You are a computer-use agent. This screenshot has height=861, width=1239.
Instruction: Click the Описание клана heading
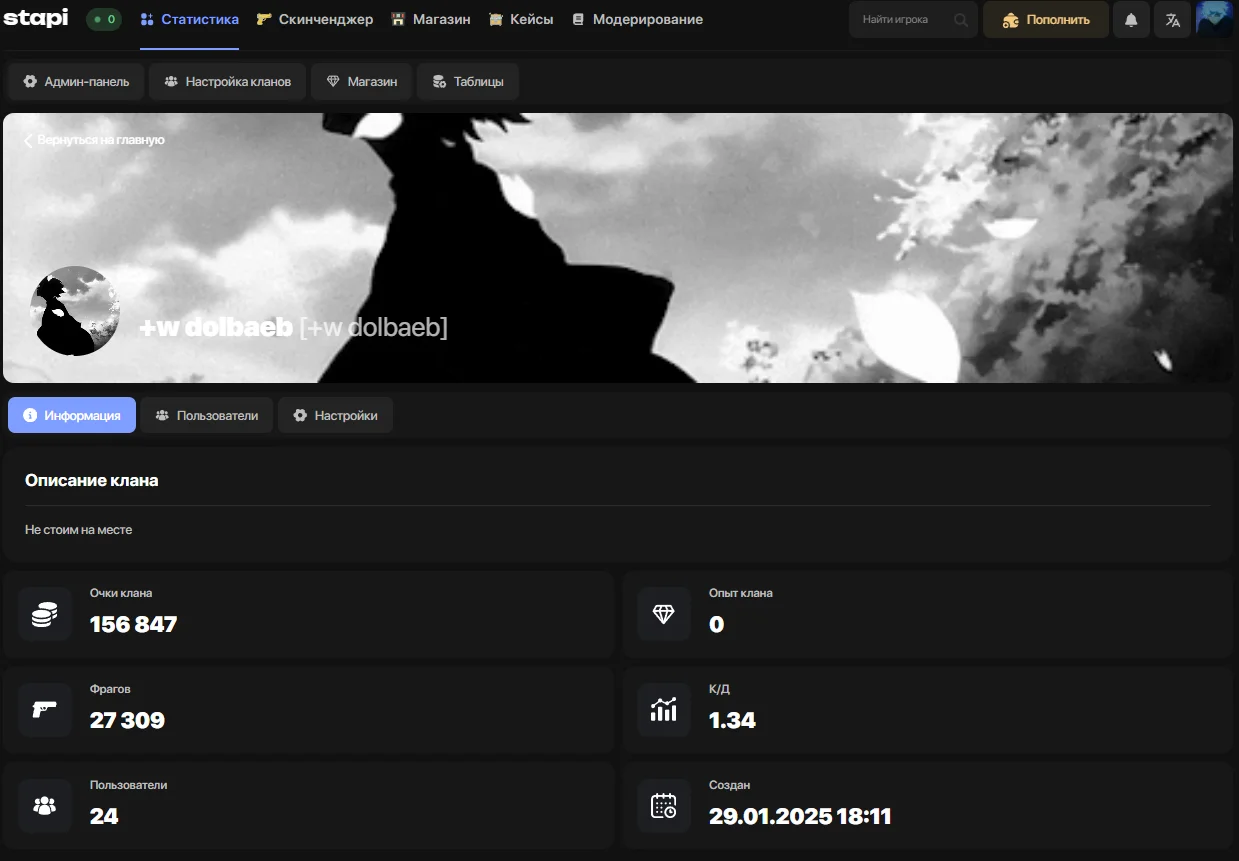coord(91,480)
